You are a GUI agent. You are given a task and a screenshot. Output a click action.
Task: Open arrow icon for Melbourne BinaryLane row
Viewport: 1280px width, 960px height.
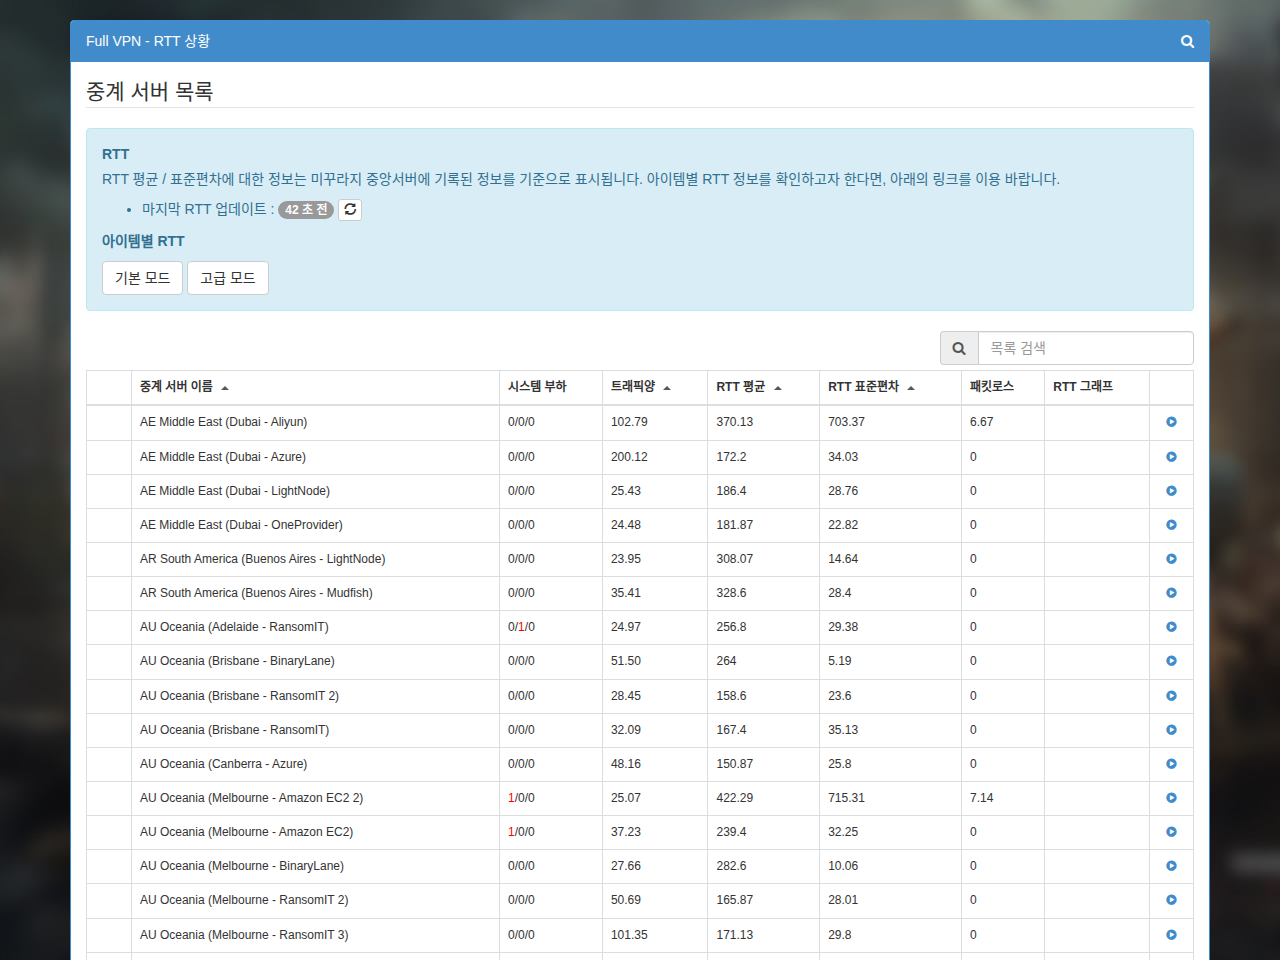click(1171, 866)
